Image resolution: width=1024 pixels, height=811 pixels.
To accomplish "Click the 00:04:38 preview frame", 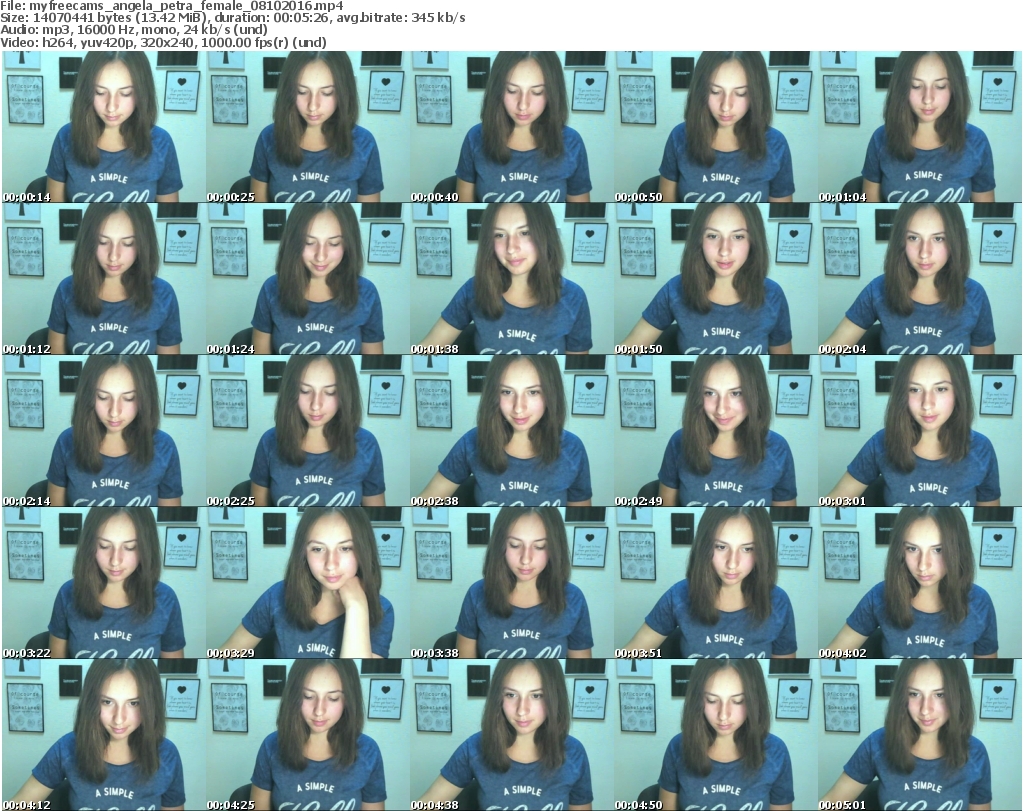I will [511, 735].
